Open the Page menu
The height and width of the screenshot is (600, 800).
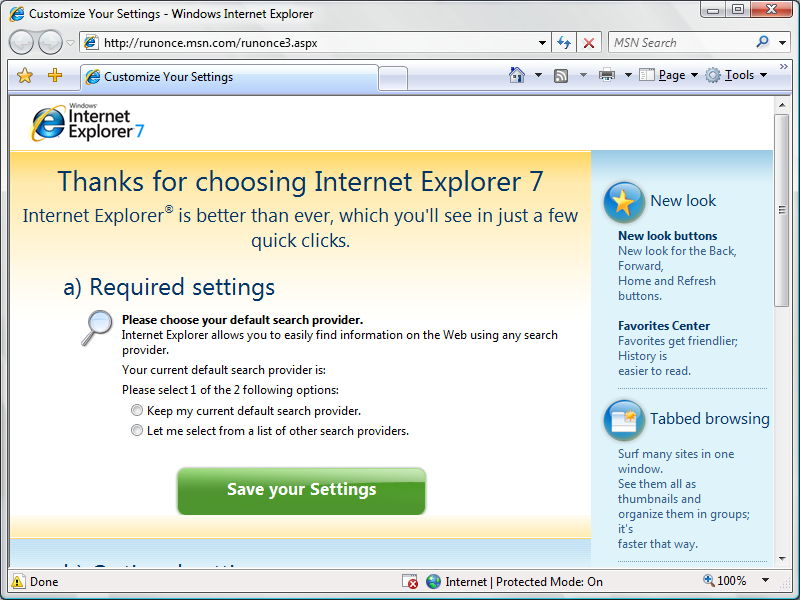tap(669, 75)
